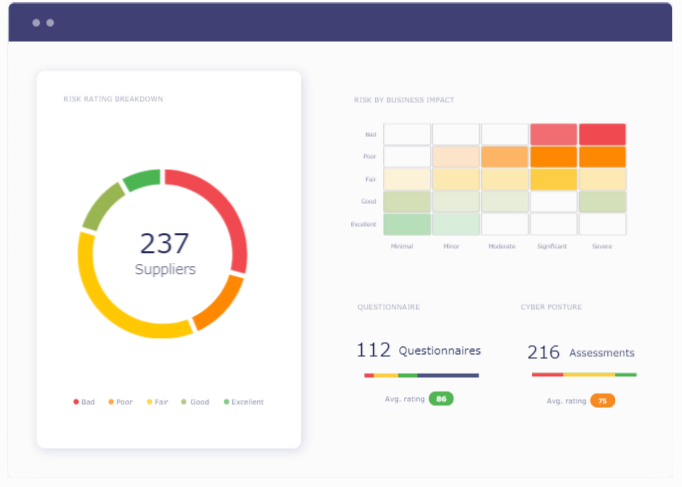The height and width of the screenshot is (487, 682).
Task: Click the RISK BY BUSINESS IMPACT heading
Action: tap(404, 100)
